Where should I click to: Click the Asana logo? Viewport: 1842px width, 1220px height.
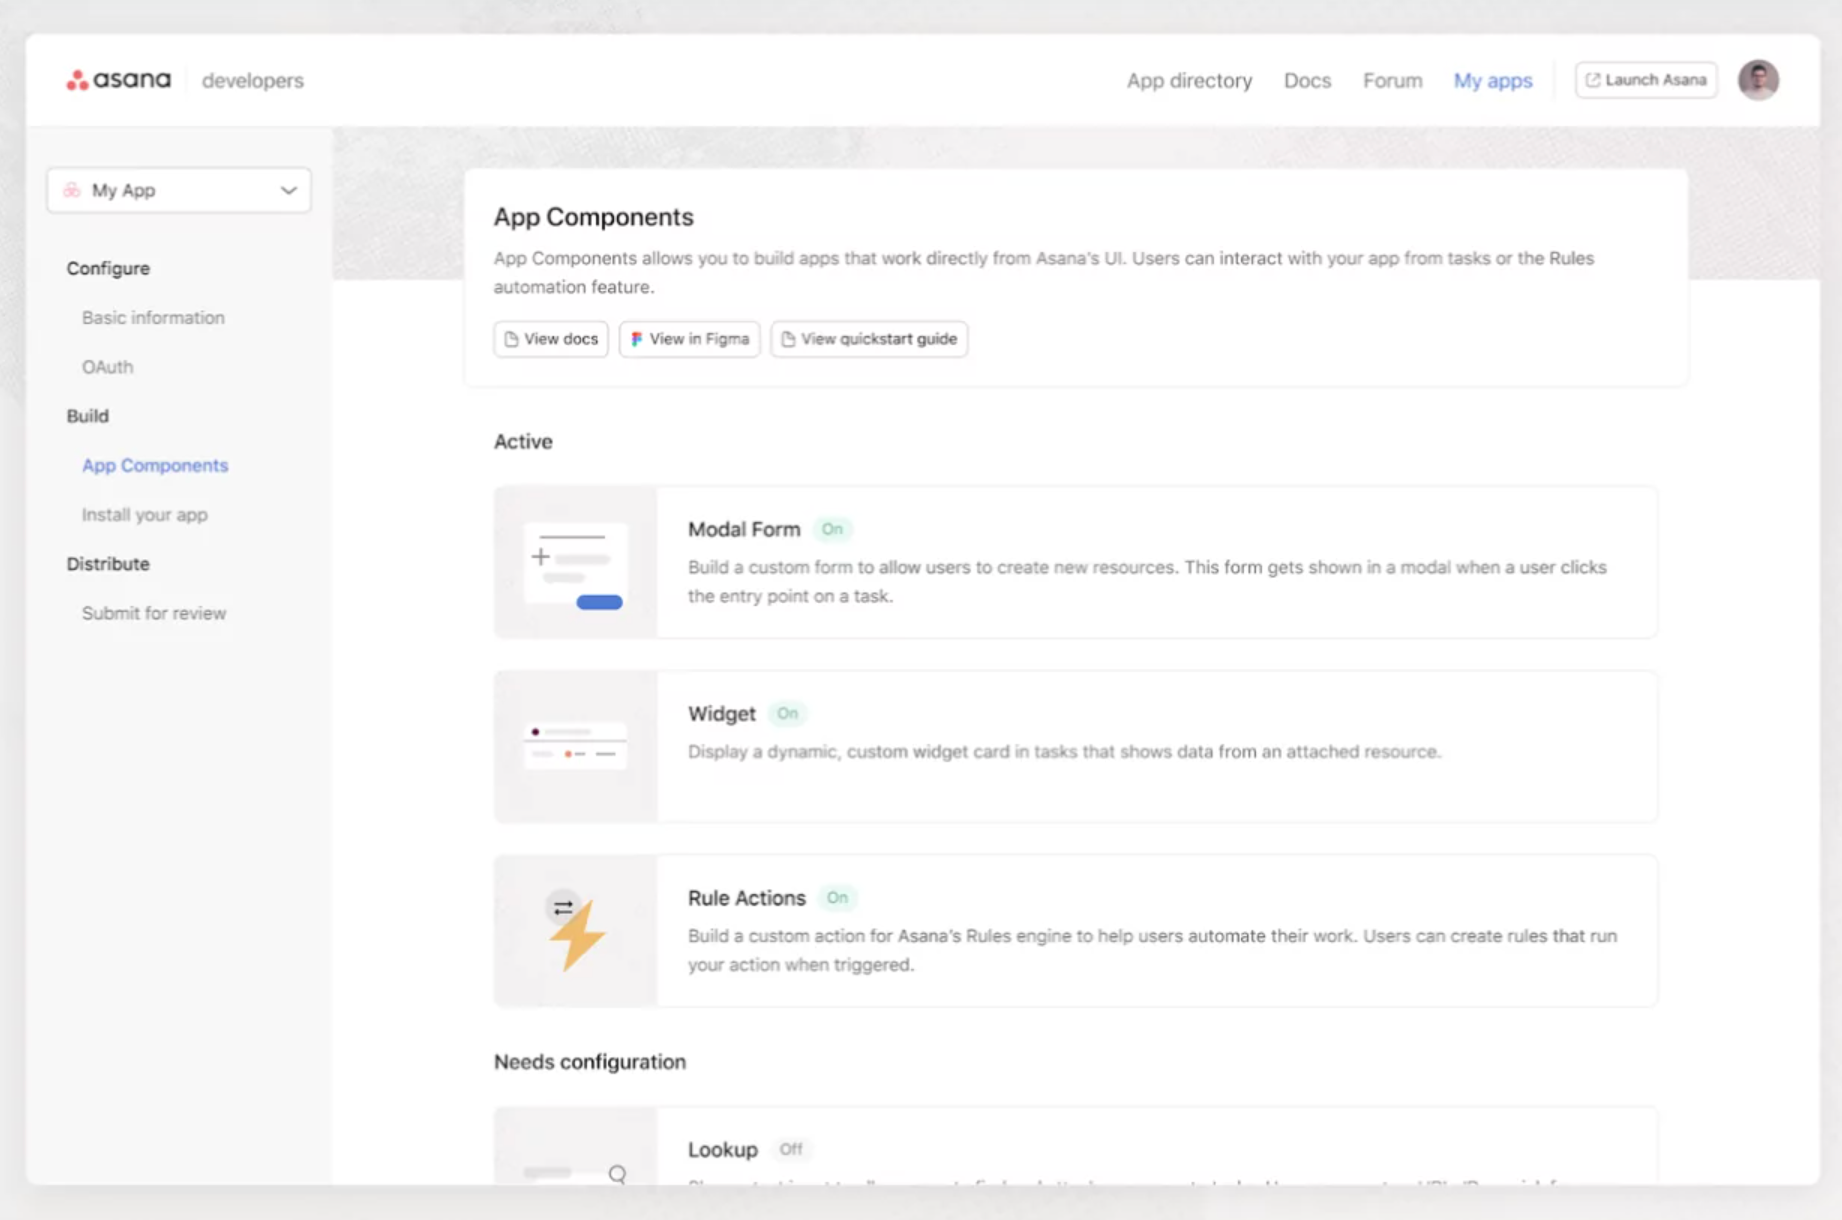tap(118, 80)
